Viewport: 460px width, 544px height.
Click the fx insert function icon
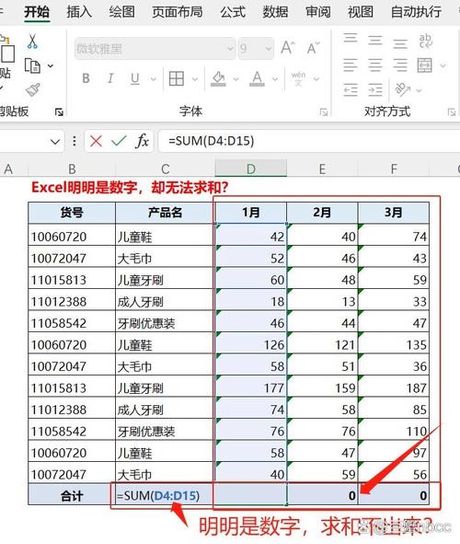(142, 141)
